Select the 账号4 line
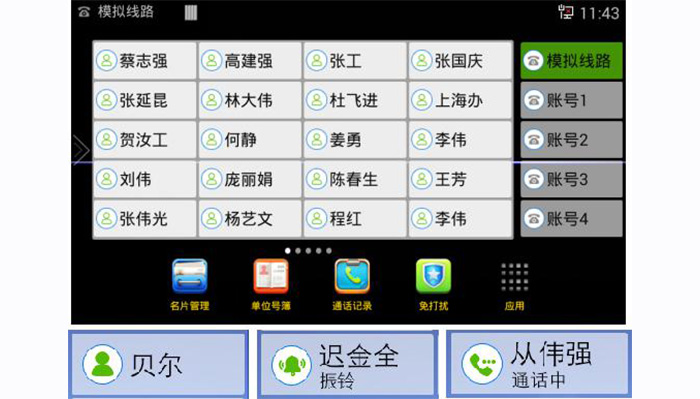The image size is (700, 399). 571,219
